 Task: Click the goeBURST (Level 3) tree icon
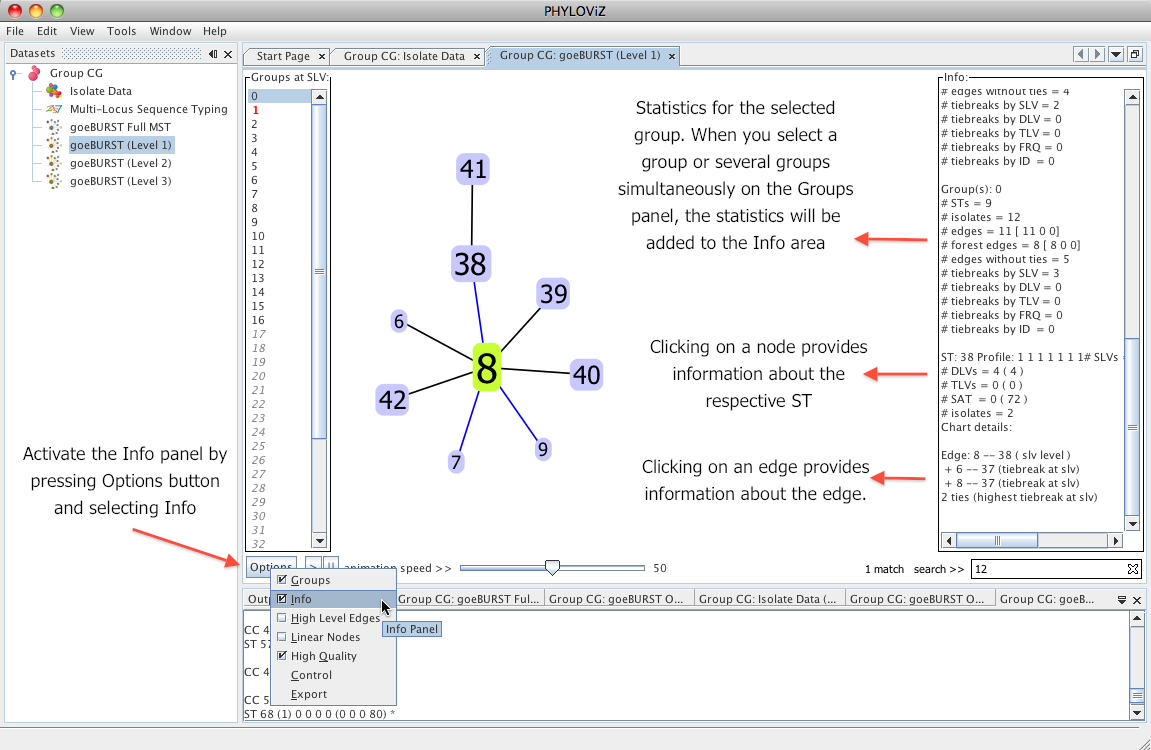click(x=54, y=181)
